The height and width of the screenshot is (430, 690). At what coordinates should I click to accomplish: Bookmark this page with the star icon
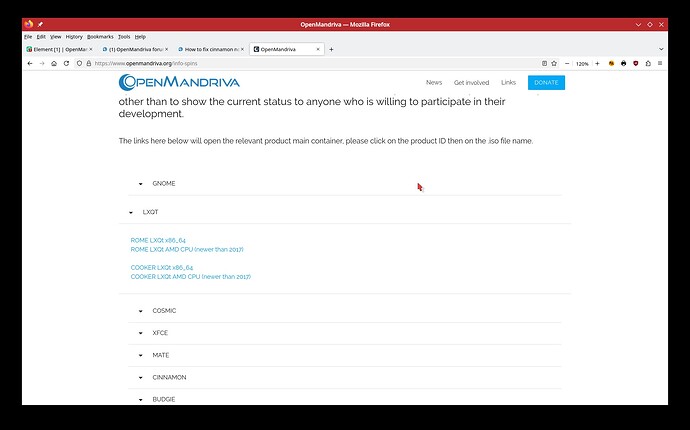pos(554,63)
